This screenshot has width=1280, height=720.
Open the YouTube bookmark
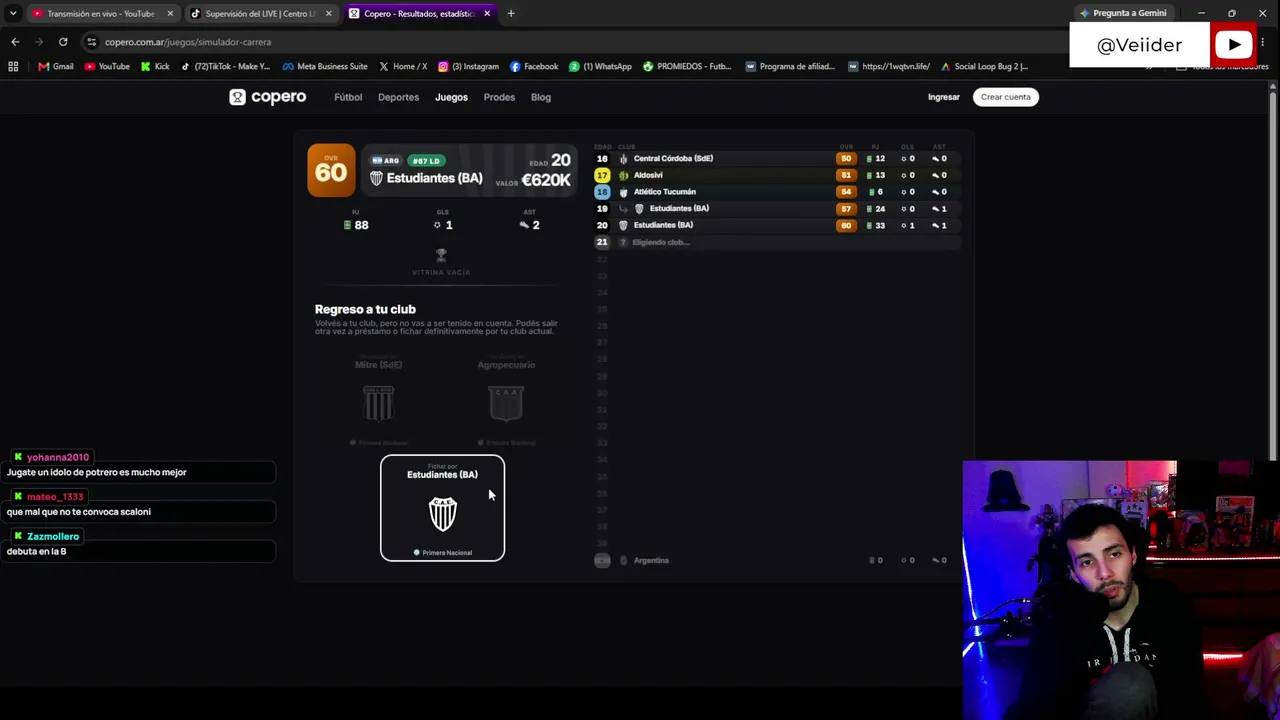click(x=107, y=66)
